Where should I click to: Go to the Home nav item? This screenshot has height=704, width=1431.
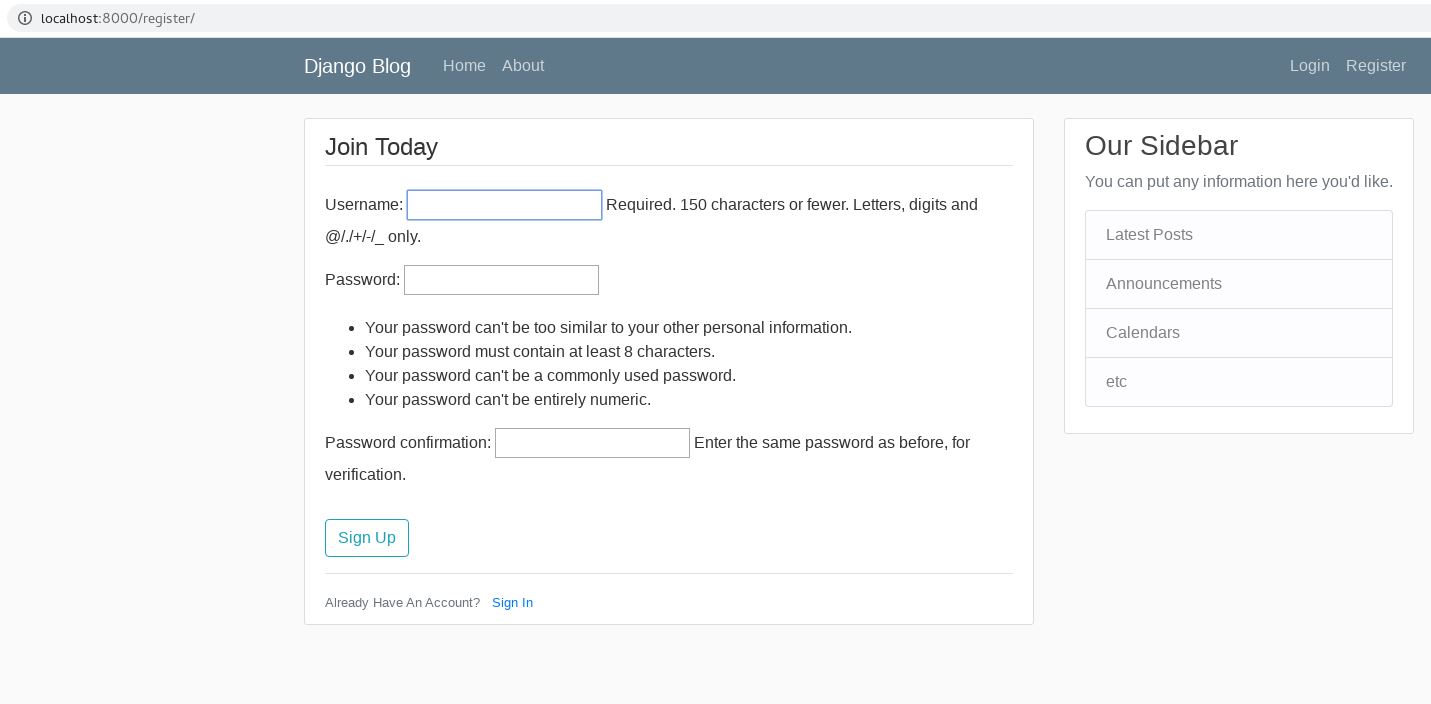pos(464,66)
